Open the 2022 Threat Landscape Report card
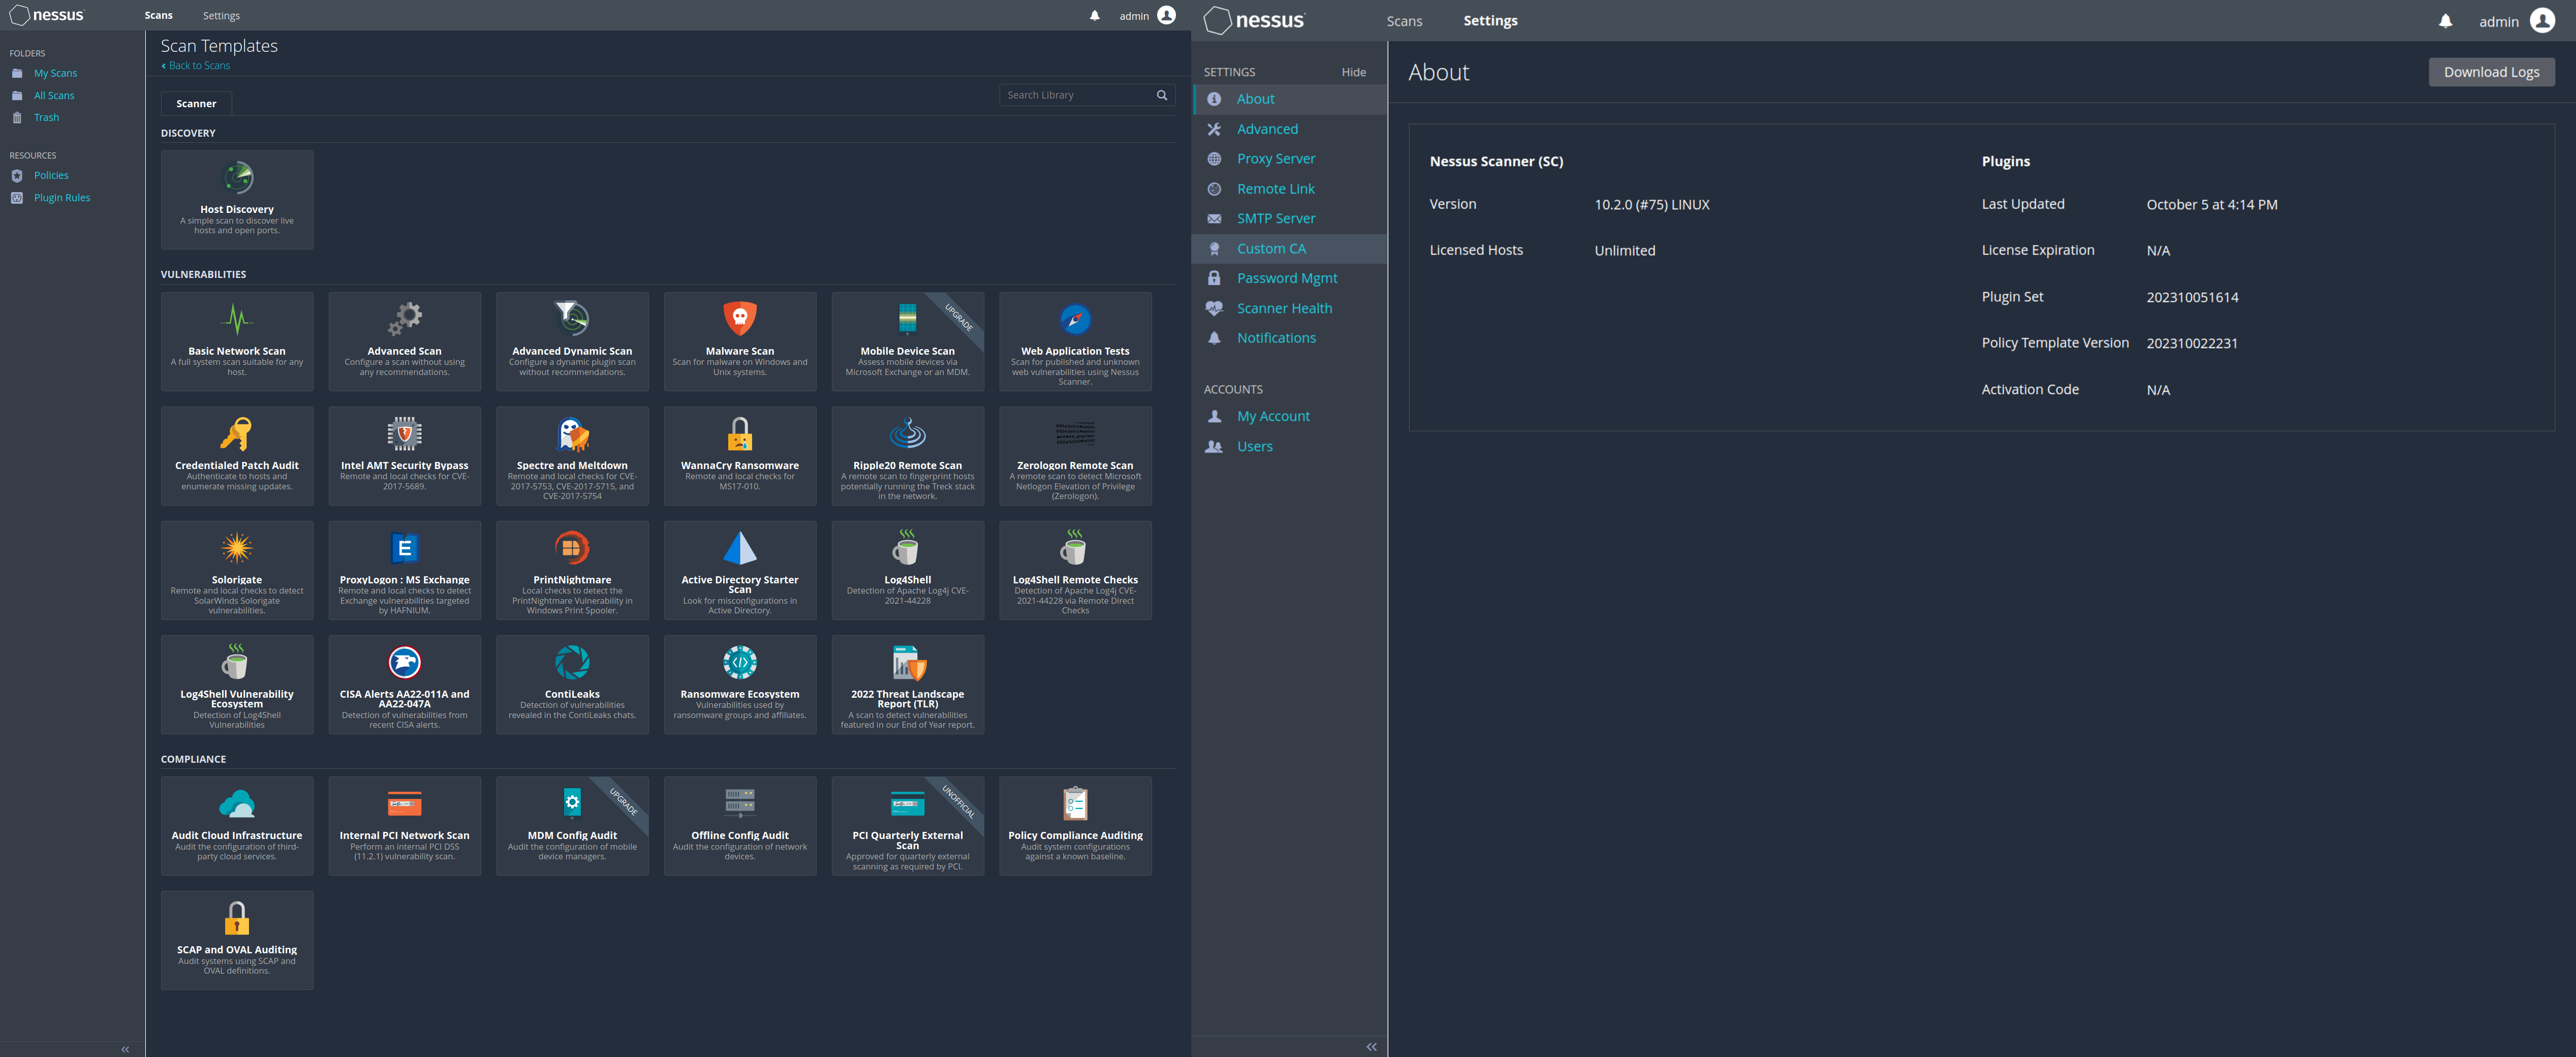Screen dimensions: 2576x1057 point(907,685)
